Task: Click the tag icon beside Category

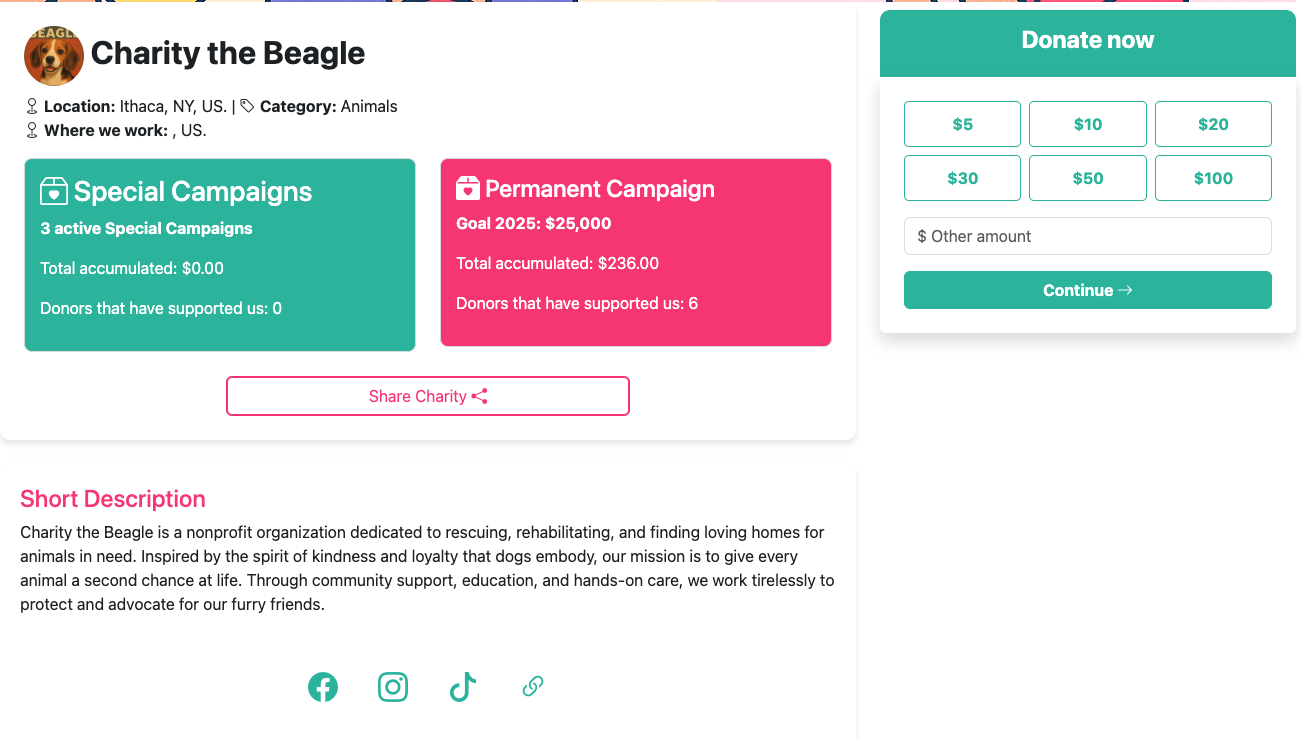Action: click(247, 106)
